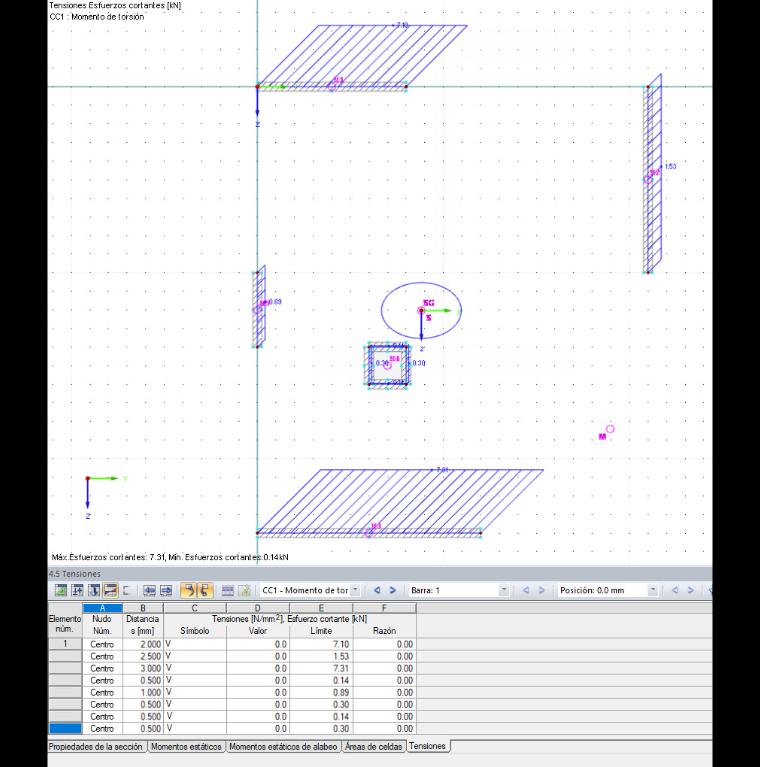Click column header E in the table
The width and height of the screenshot is (760, 767).
click(321, 608)
